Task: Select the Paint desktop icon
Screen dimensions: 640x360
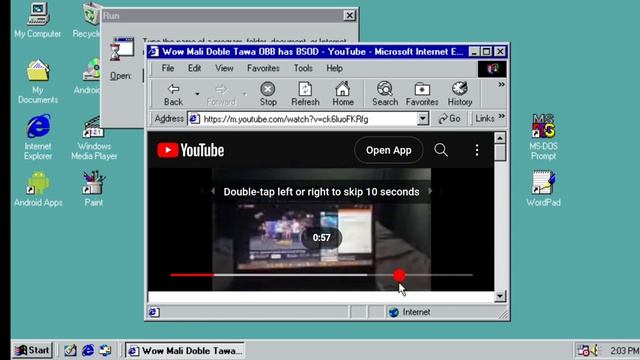Action: (x=93, y=189)
